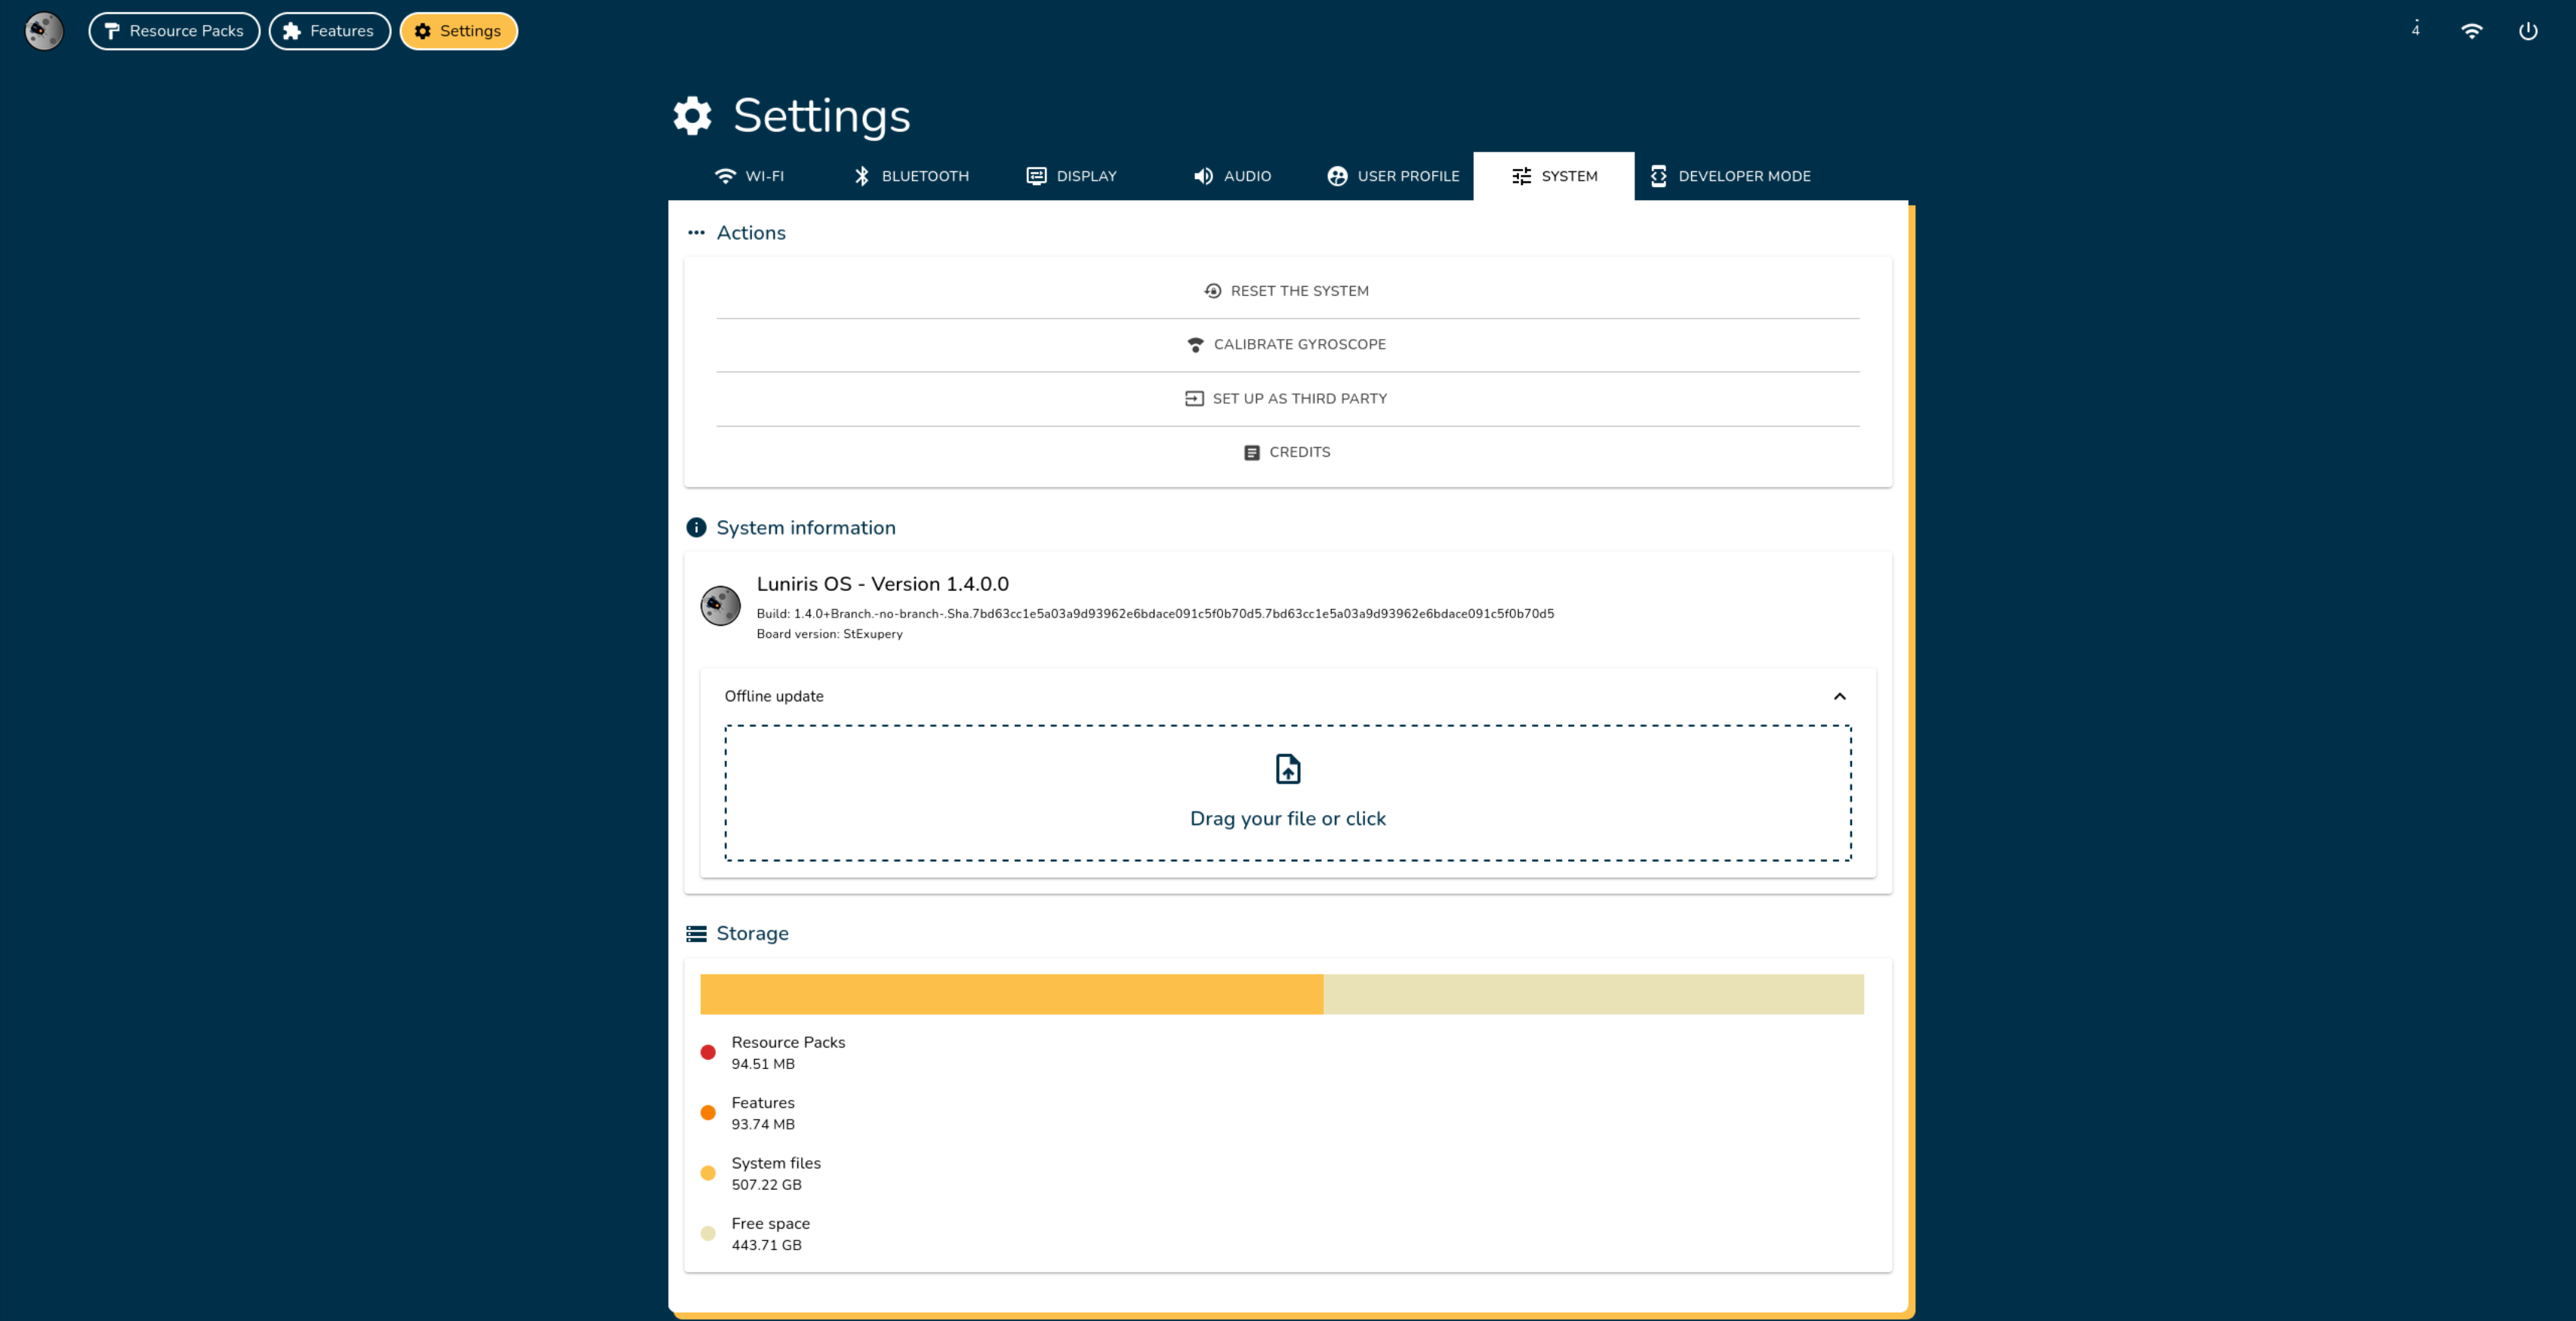2576x1321 pixels.
Task: Open Credits
Action: coord(1288,451)
